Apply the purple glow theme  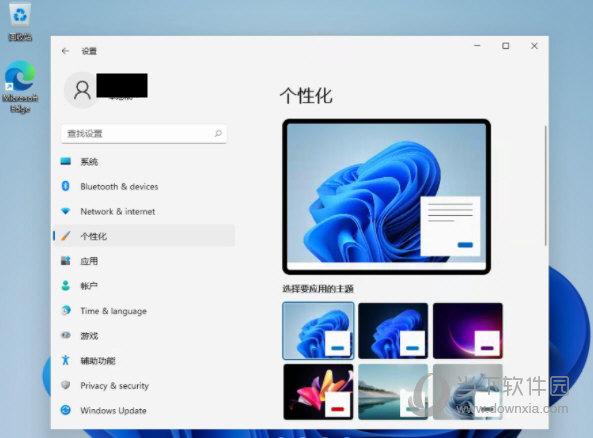pos(468,331)
